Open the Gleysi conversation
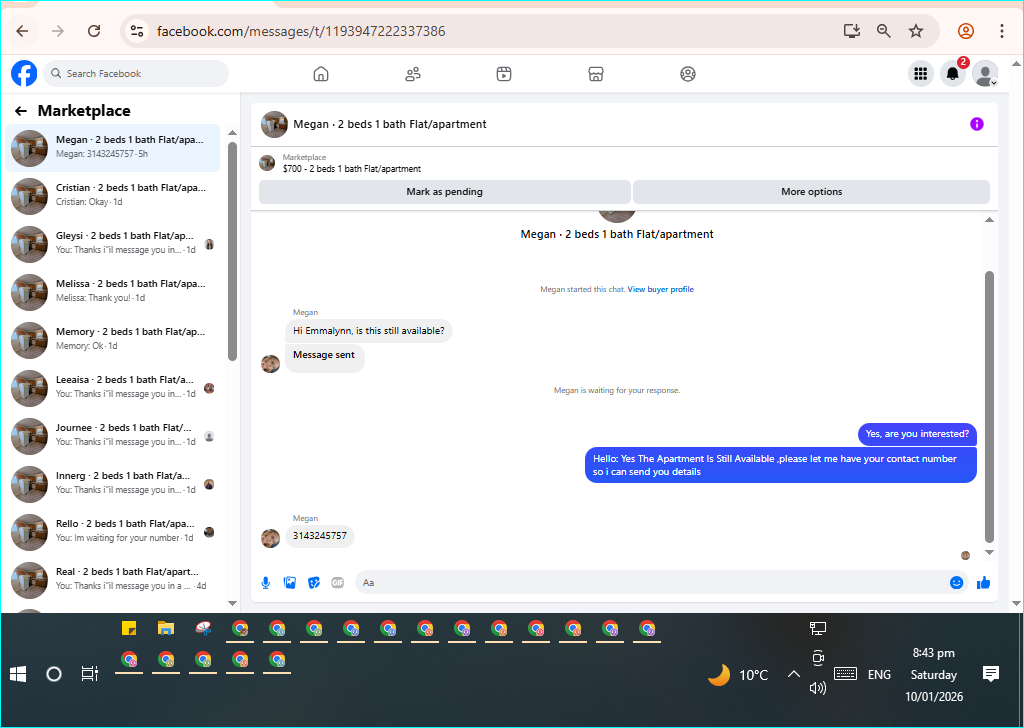 click(112, 244)
